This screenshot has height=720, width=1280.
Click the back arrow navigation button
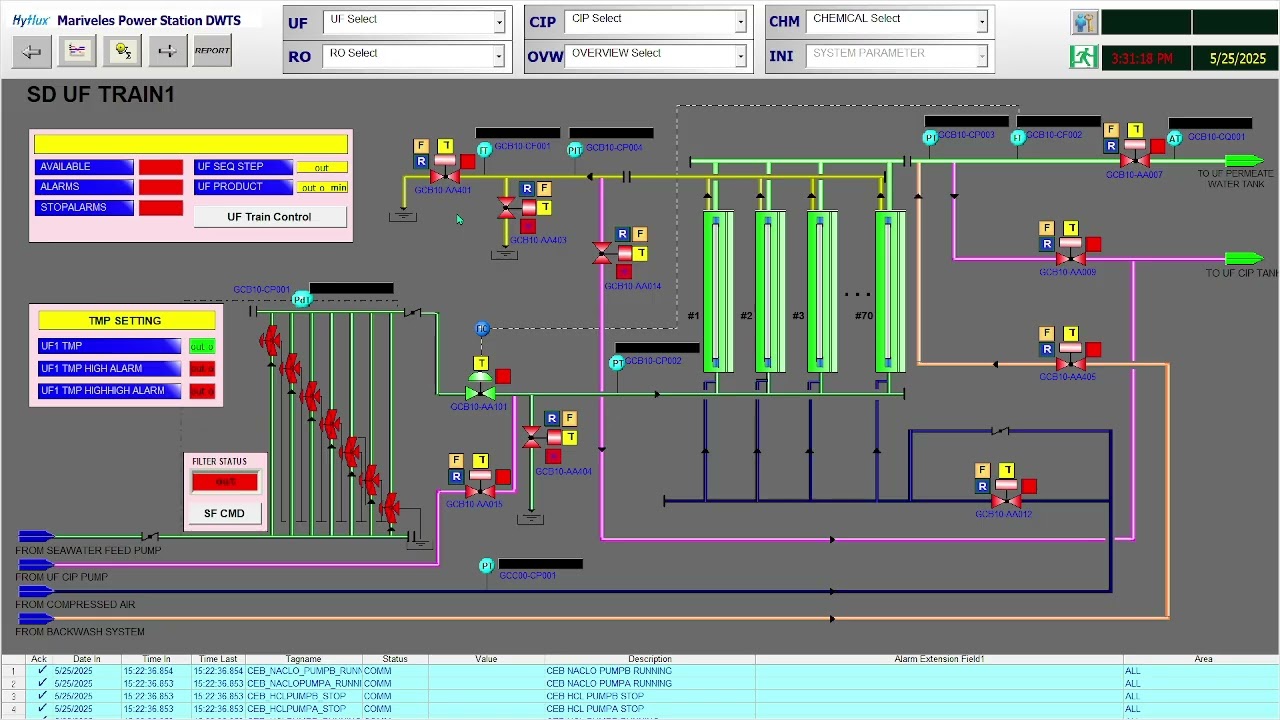coord(32,51)
